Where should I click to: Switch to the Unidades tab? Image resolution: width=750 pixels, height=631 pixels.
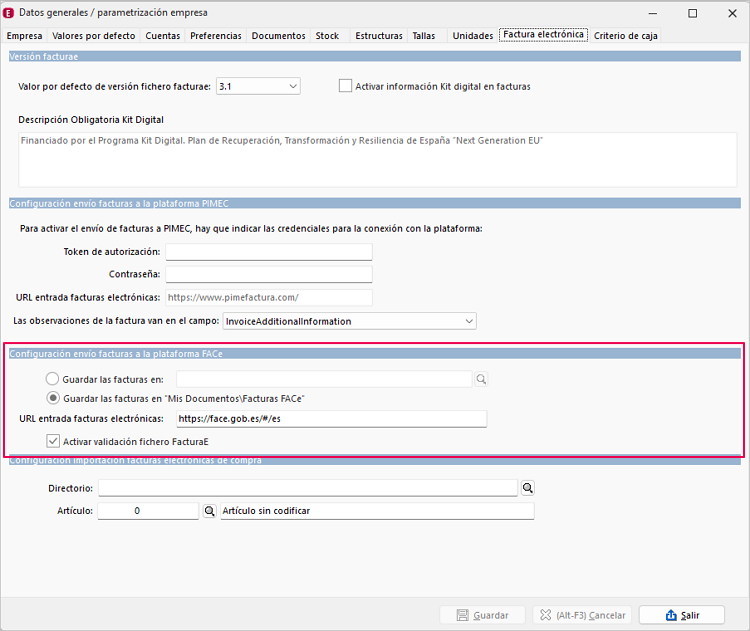(473, 35)
